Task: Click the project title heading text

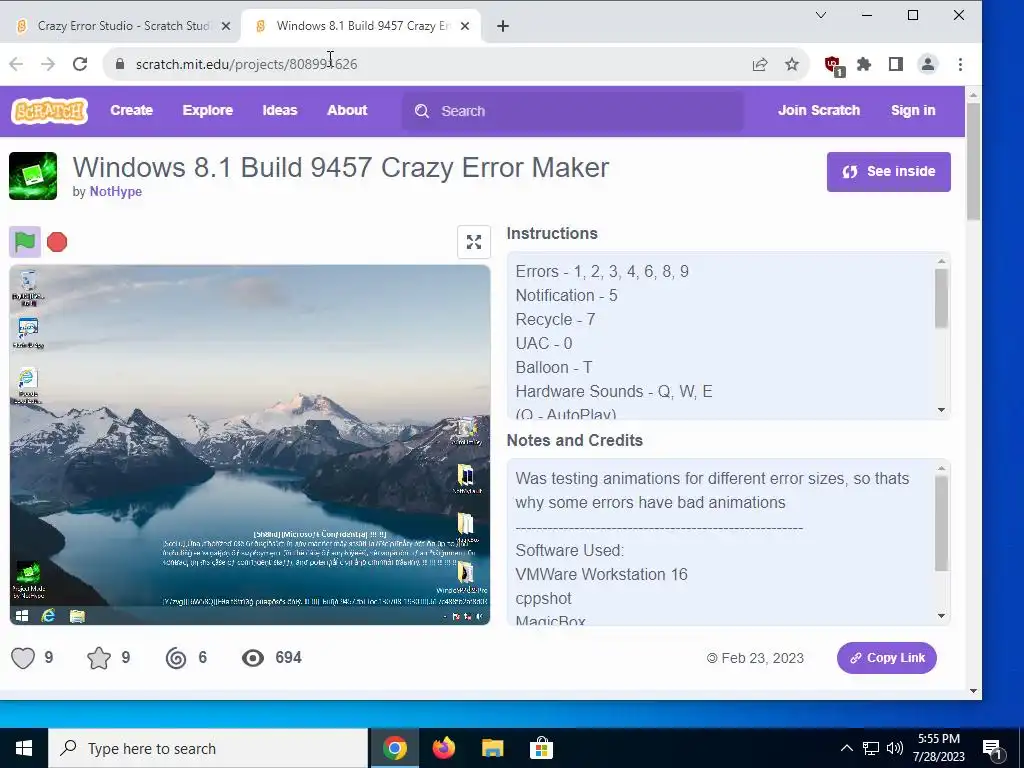Action: (x=340, y=168)
